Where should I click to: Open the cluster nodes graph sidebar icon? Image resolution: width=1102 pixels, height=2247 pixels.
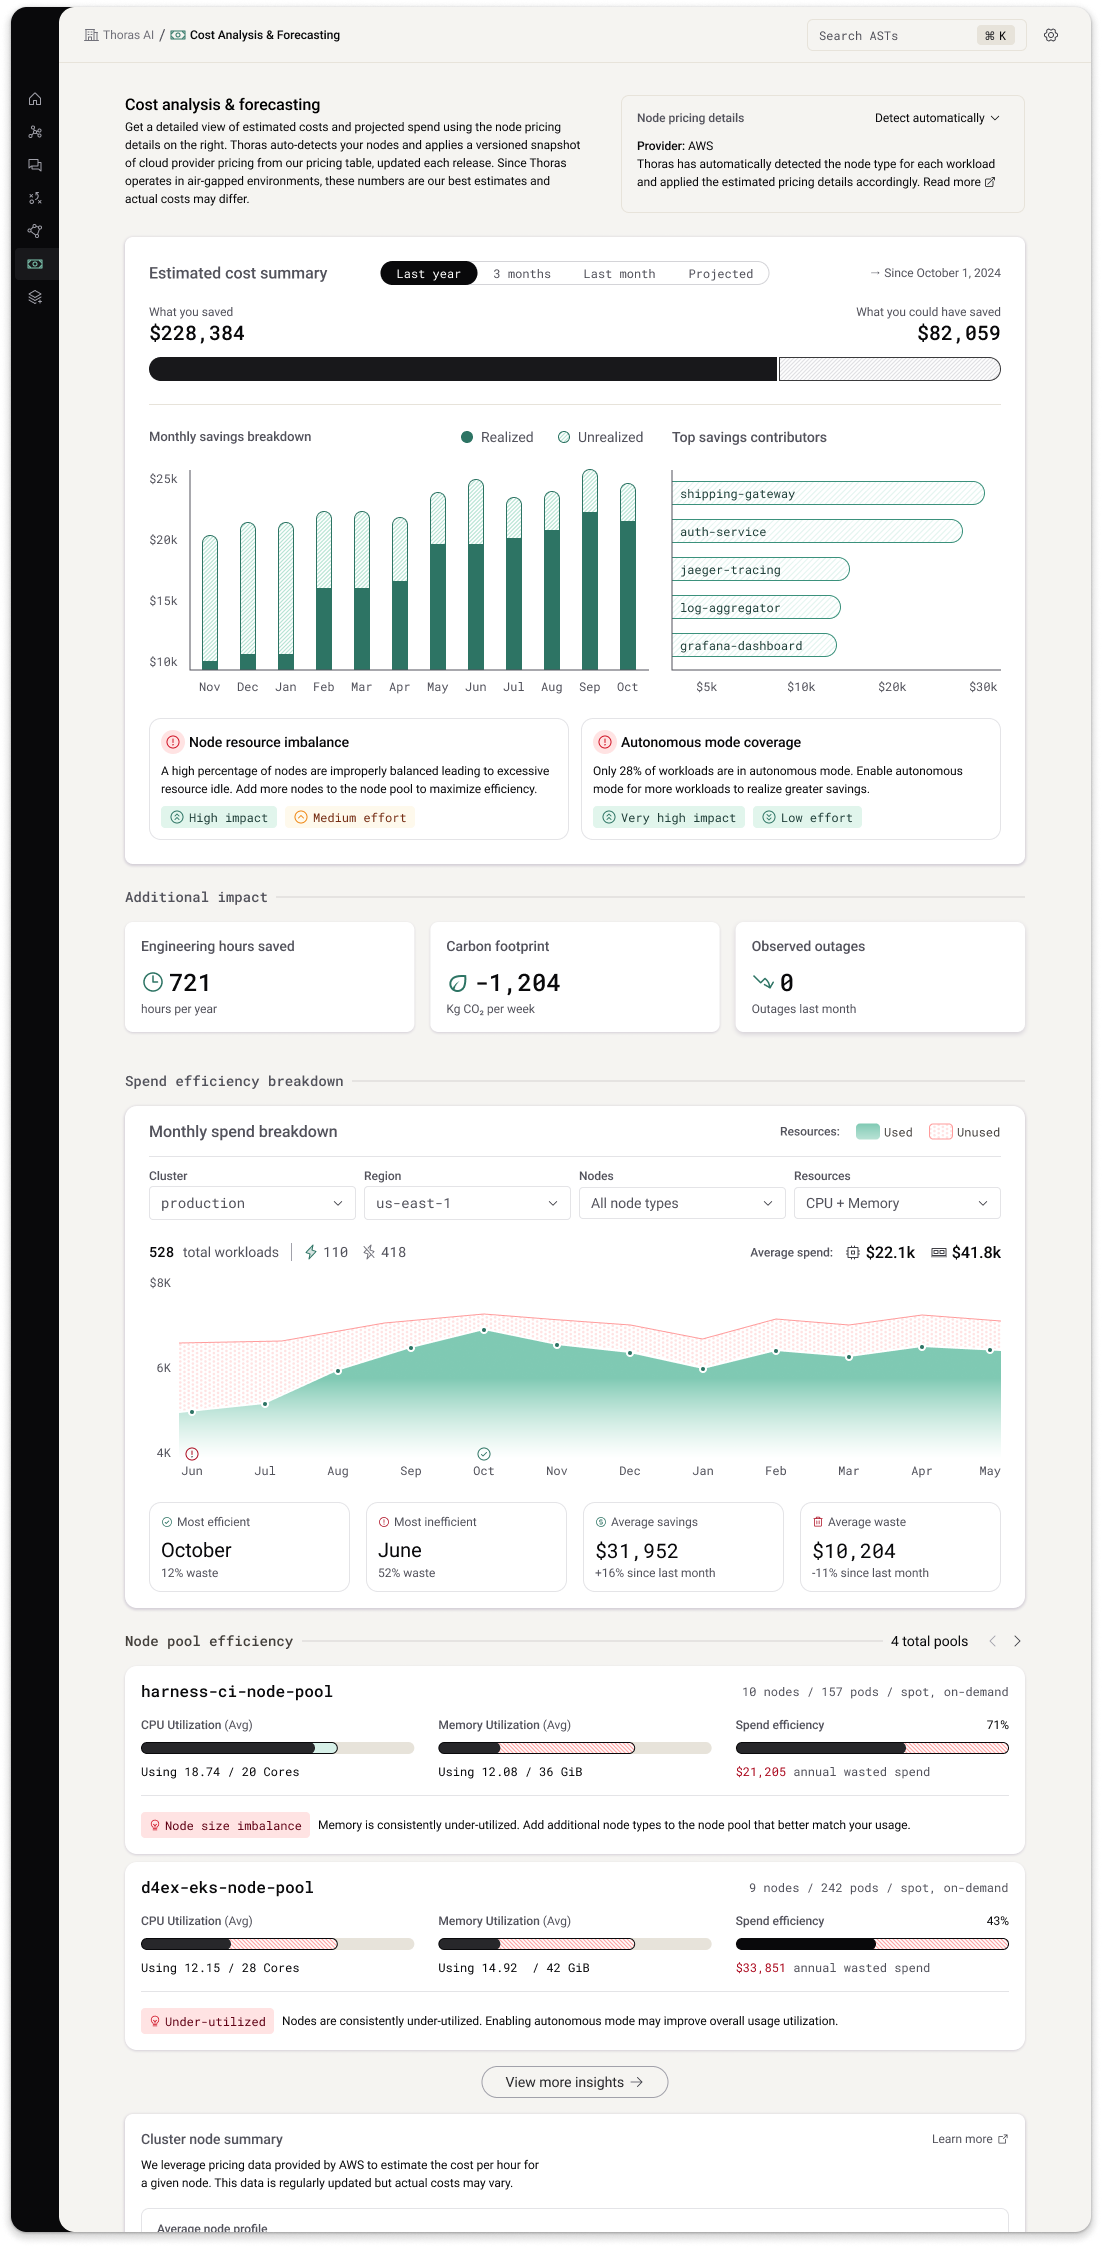35,132
